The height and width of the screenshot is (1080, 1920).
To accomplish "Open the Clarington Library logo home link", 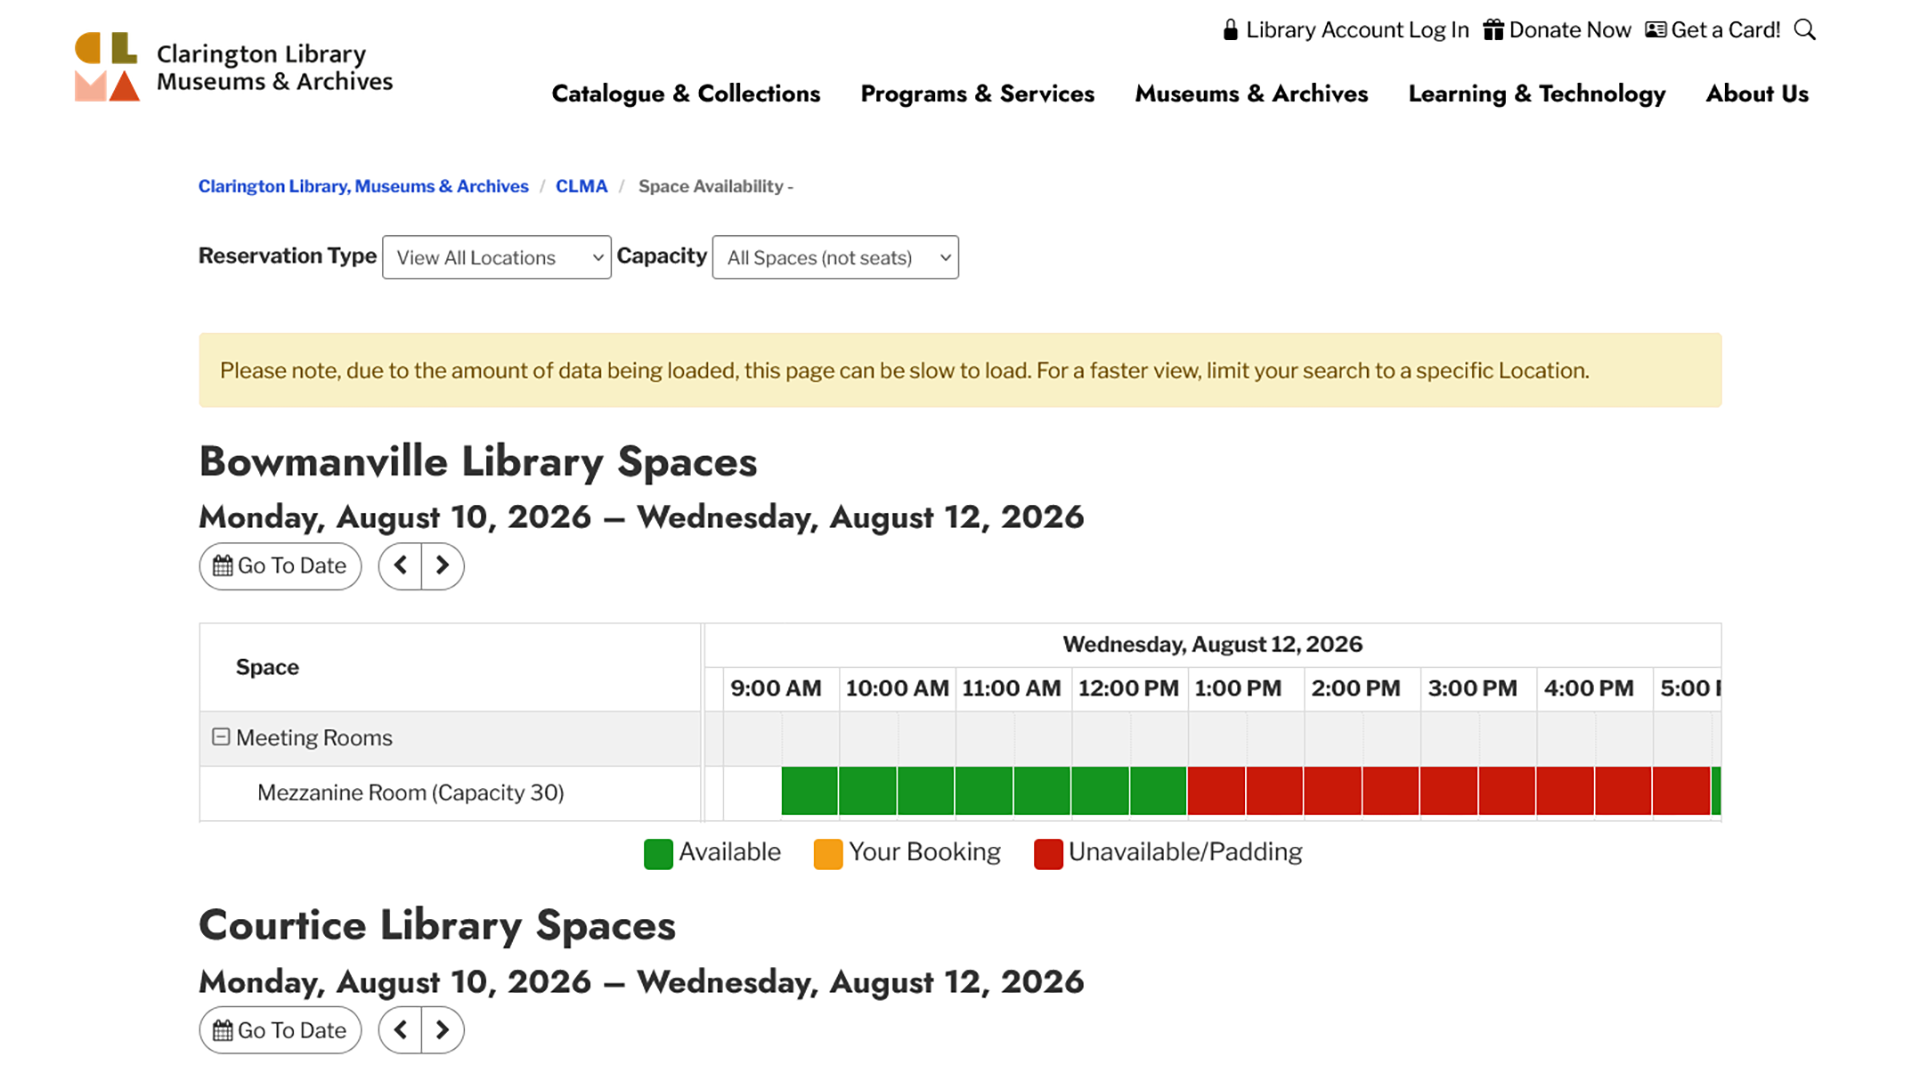I will click(x=234, y=67).
